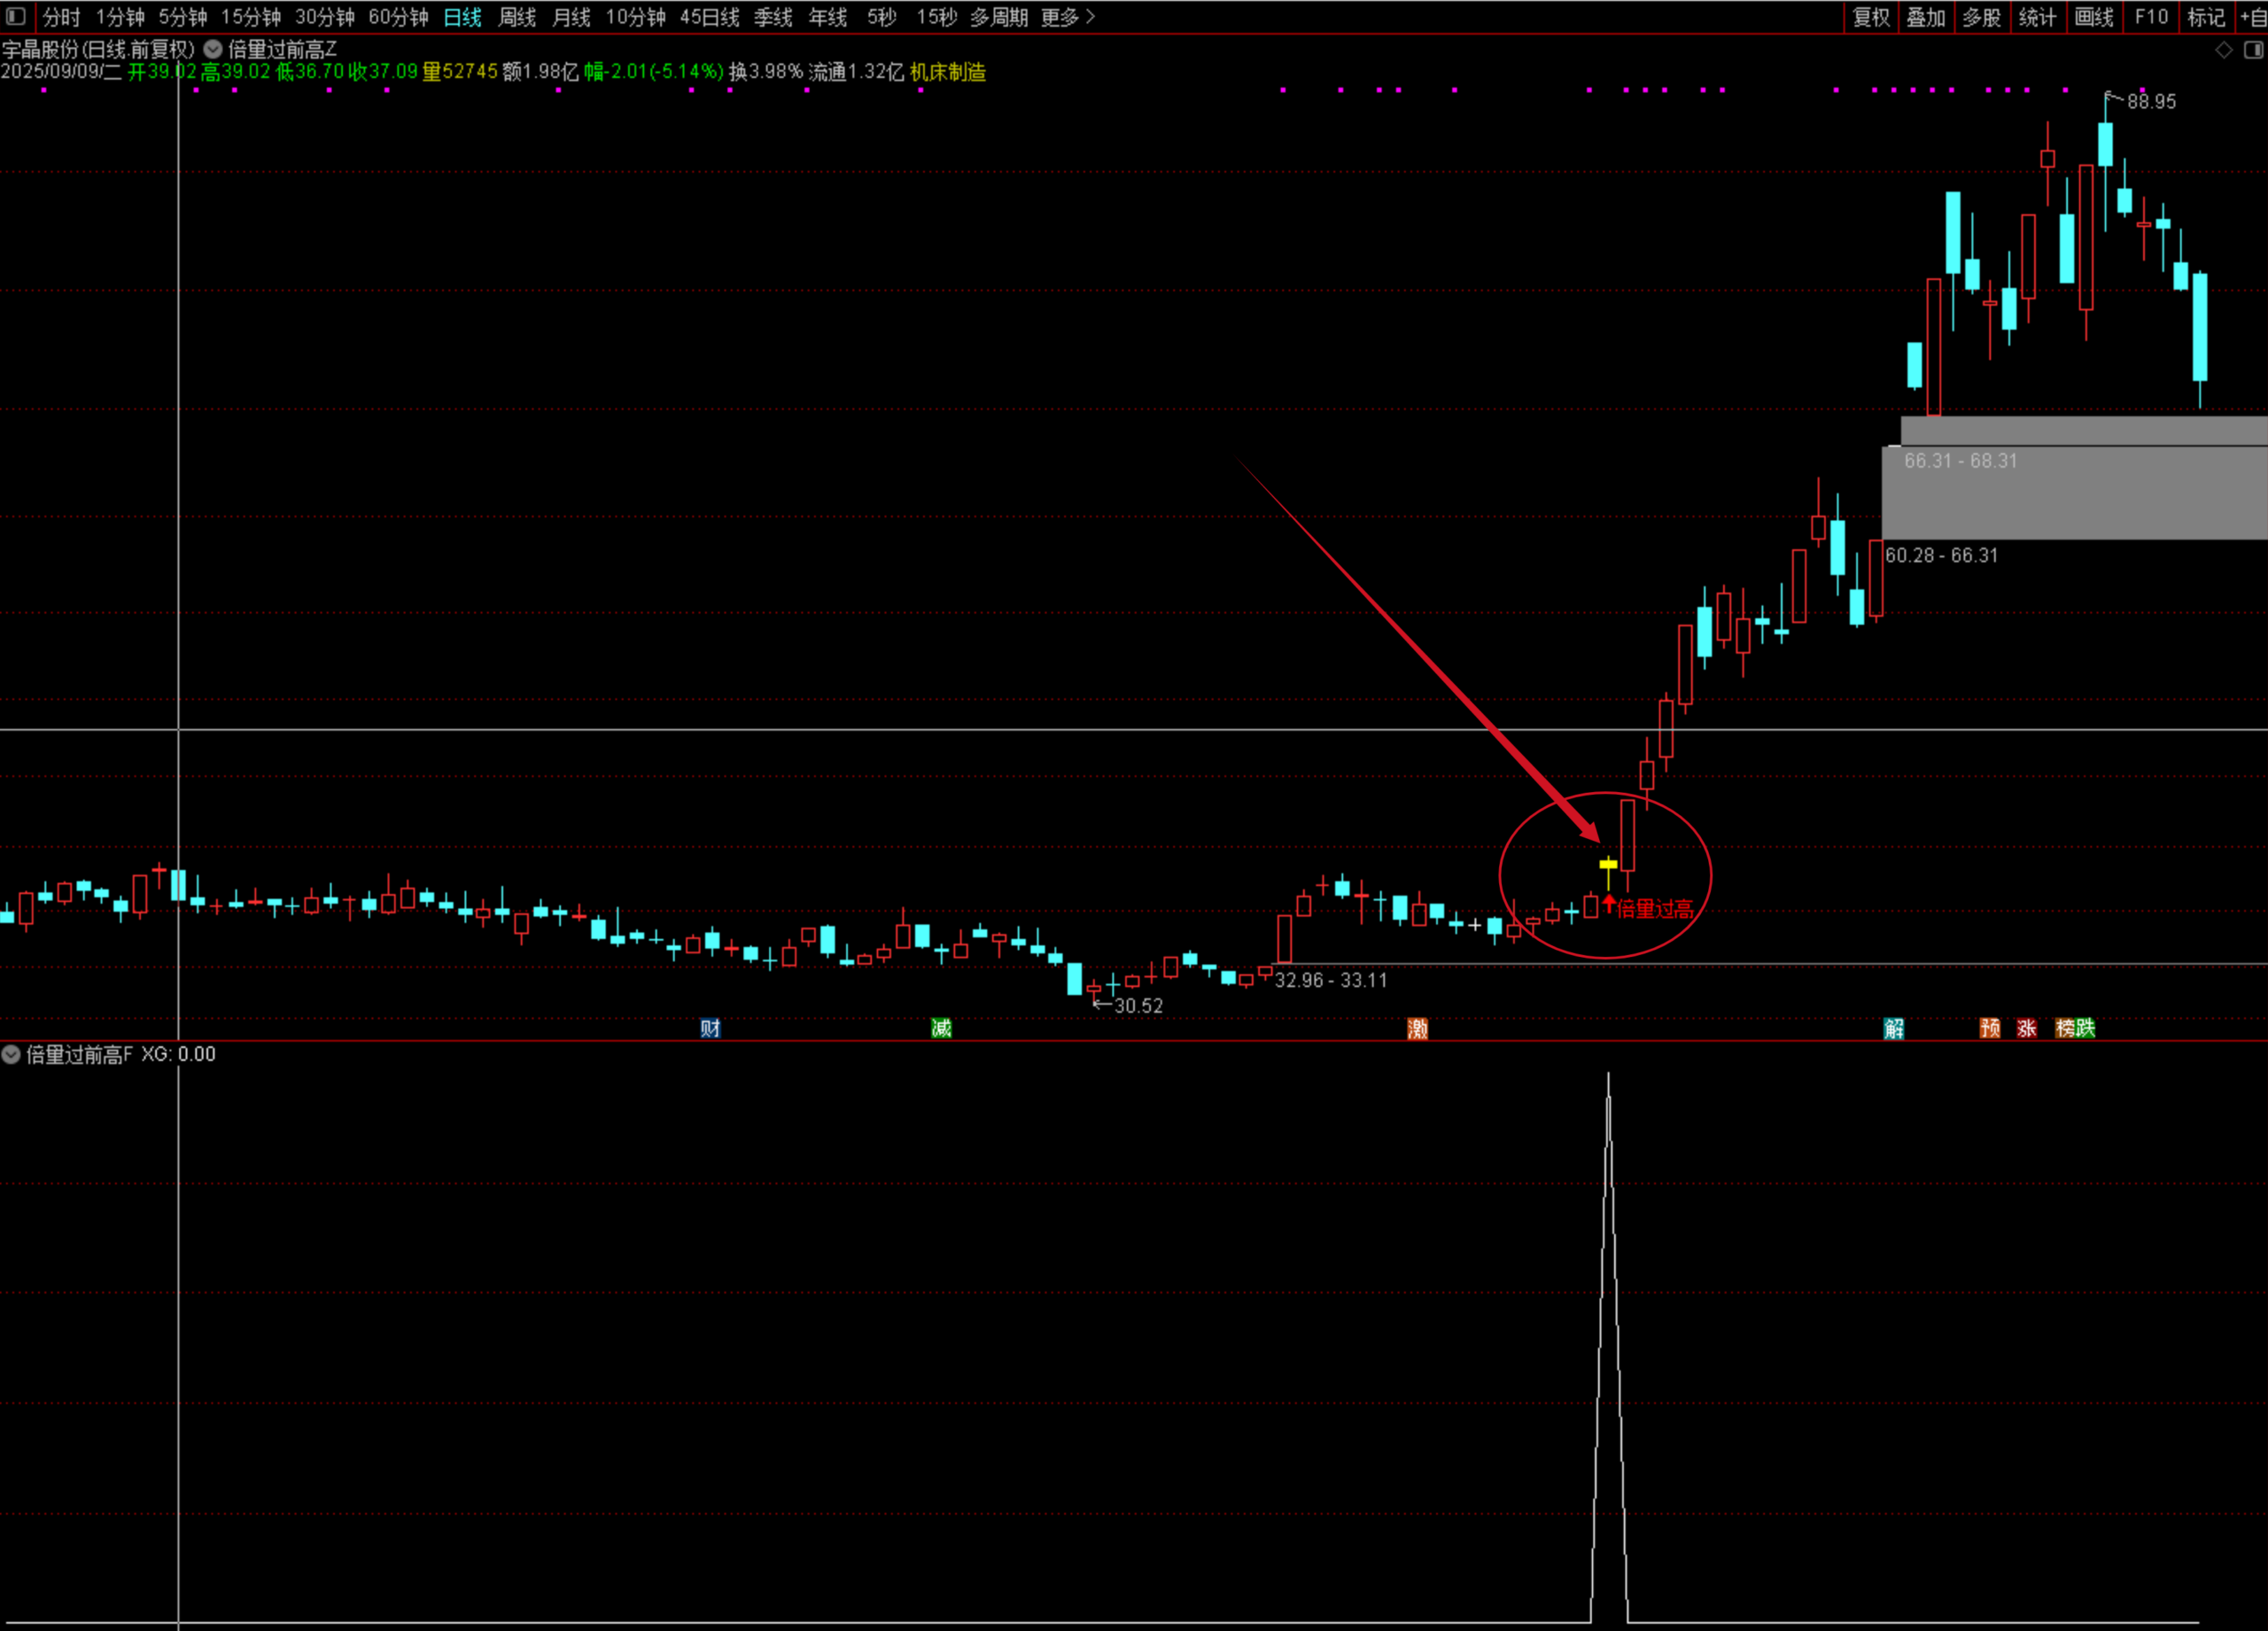This screenshot has height=1631, width=2268.
Task: Click the 财 financial marker icon
Action: 710,1028
